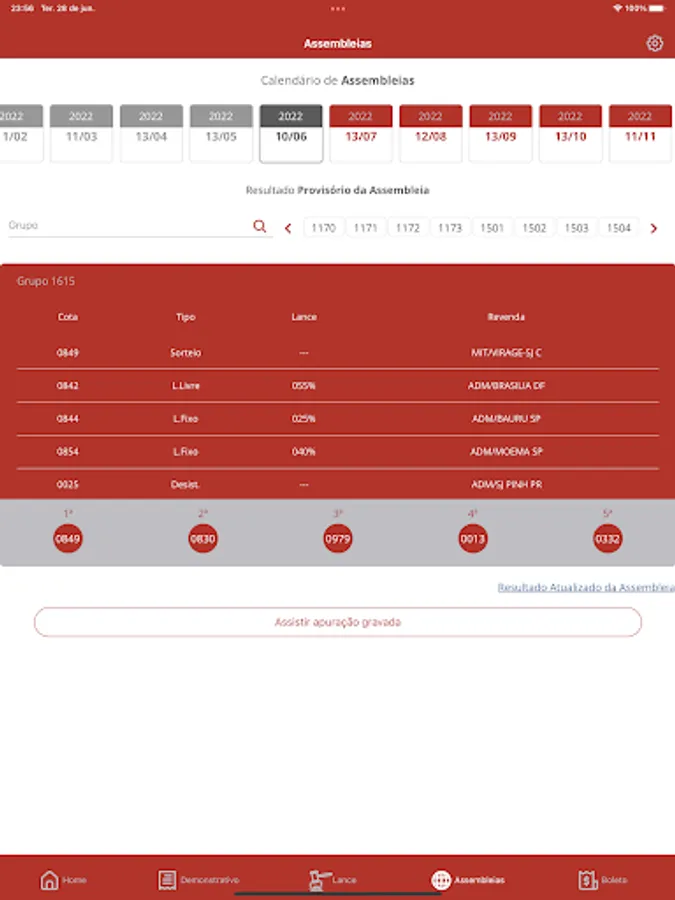
Task: Tap revenda MIT/VIRAGE-SJ C
Action: (x=506, y=352)
